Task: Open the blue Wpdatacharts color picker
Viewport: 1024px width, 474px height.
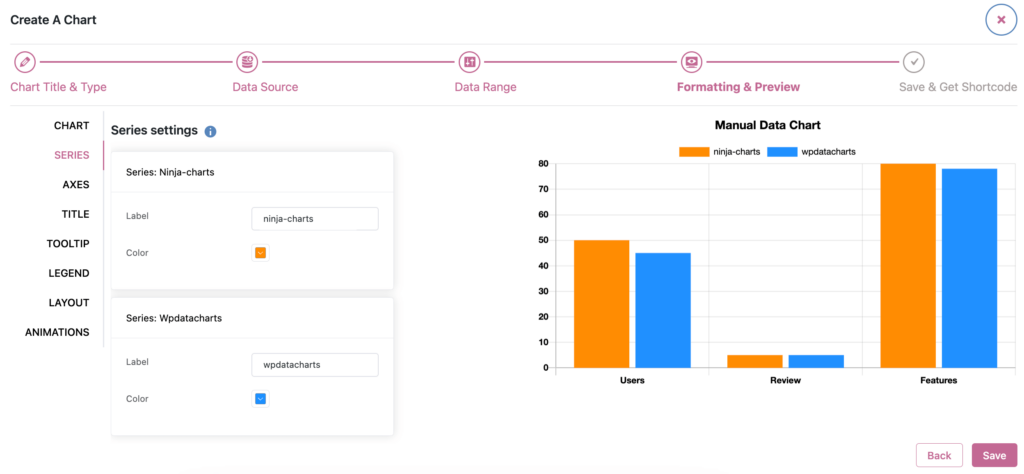Action: (x=261, y=399)
